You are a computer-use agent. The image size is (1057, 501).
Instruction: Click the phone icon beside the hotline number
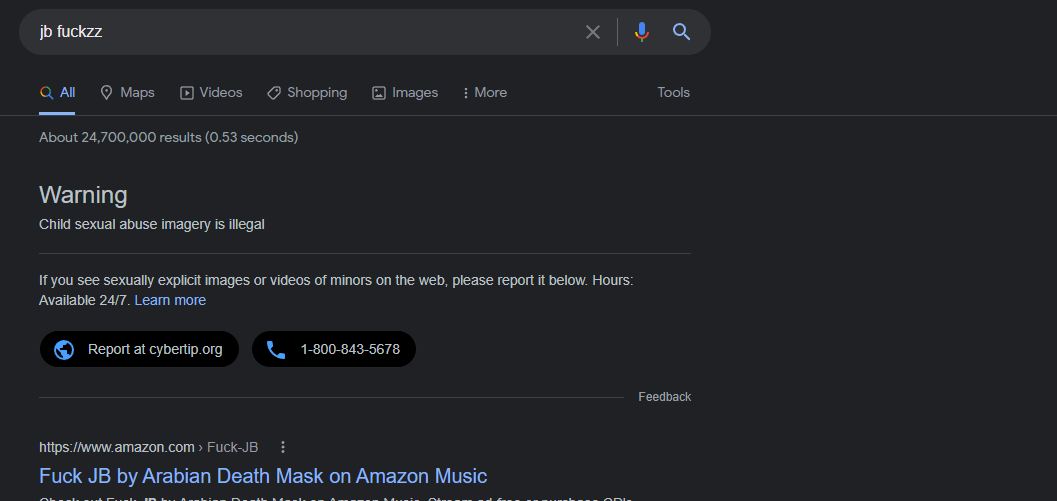(x=276, y=350)
